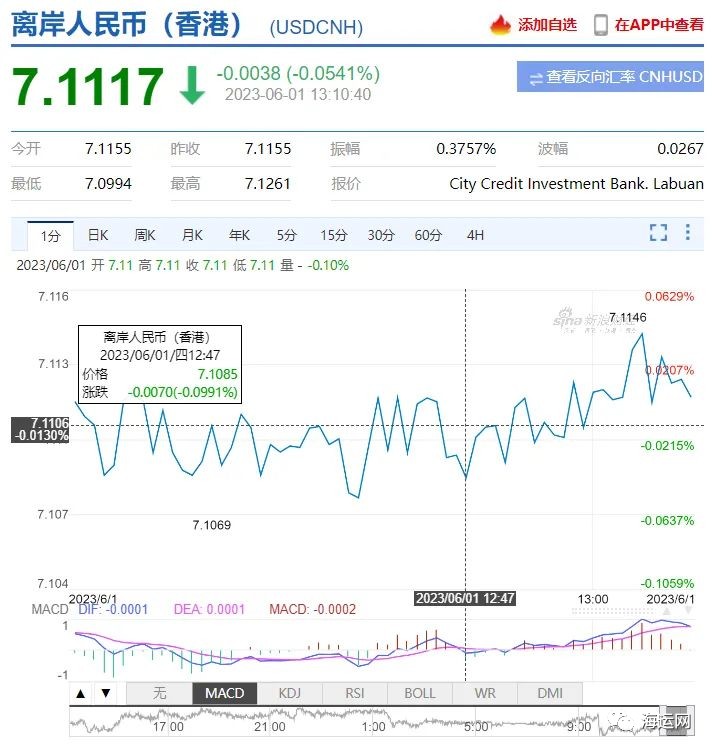The height and width of the screenshot is (752, 714).
Task: Click the 13:00 axis label
Action: pos(593,599)
